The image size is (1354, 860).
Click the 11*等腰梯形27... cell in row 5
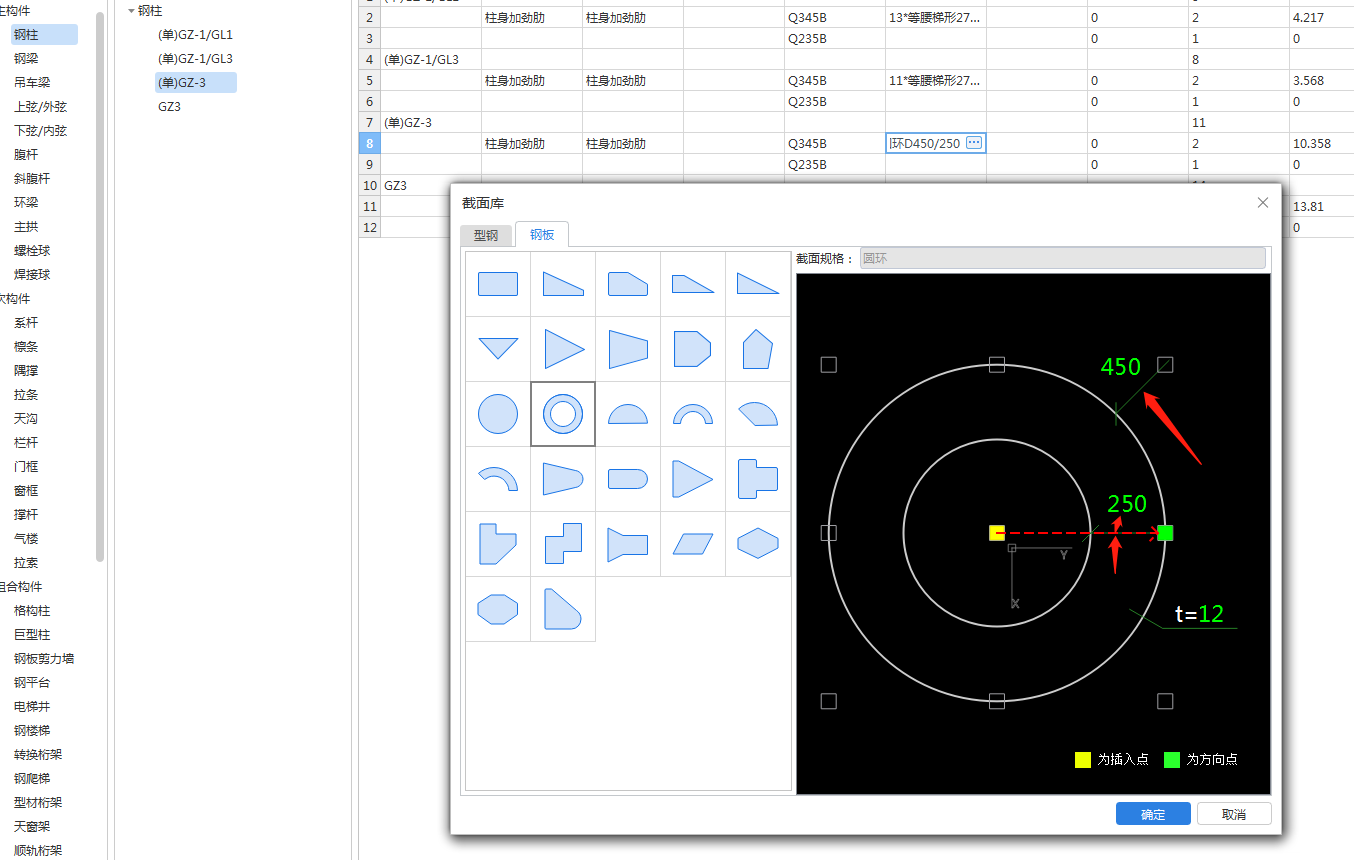pyautogui.click(x=935, y=80)
